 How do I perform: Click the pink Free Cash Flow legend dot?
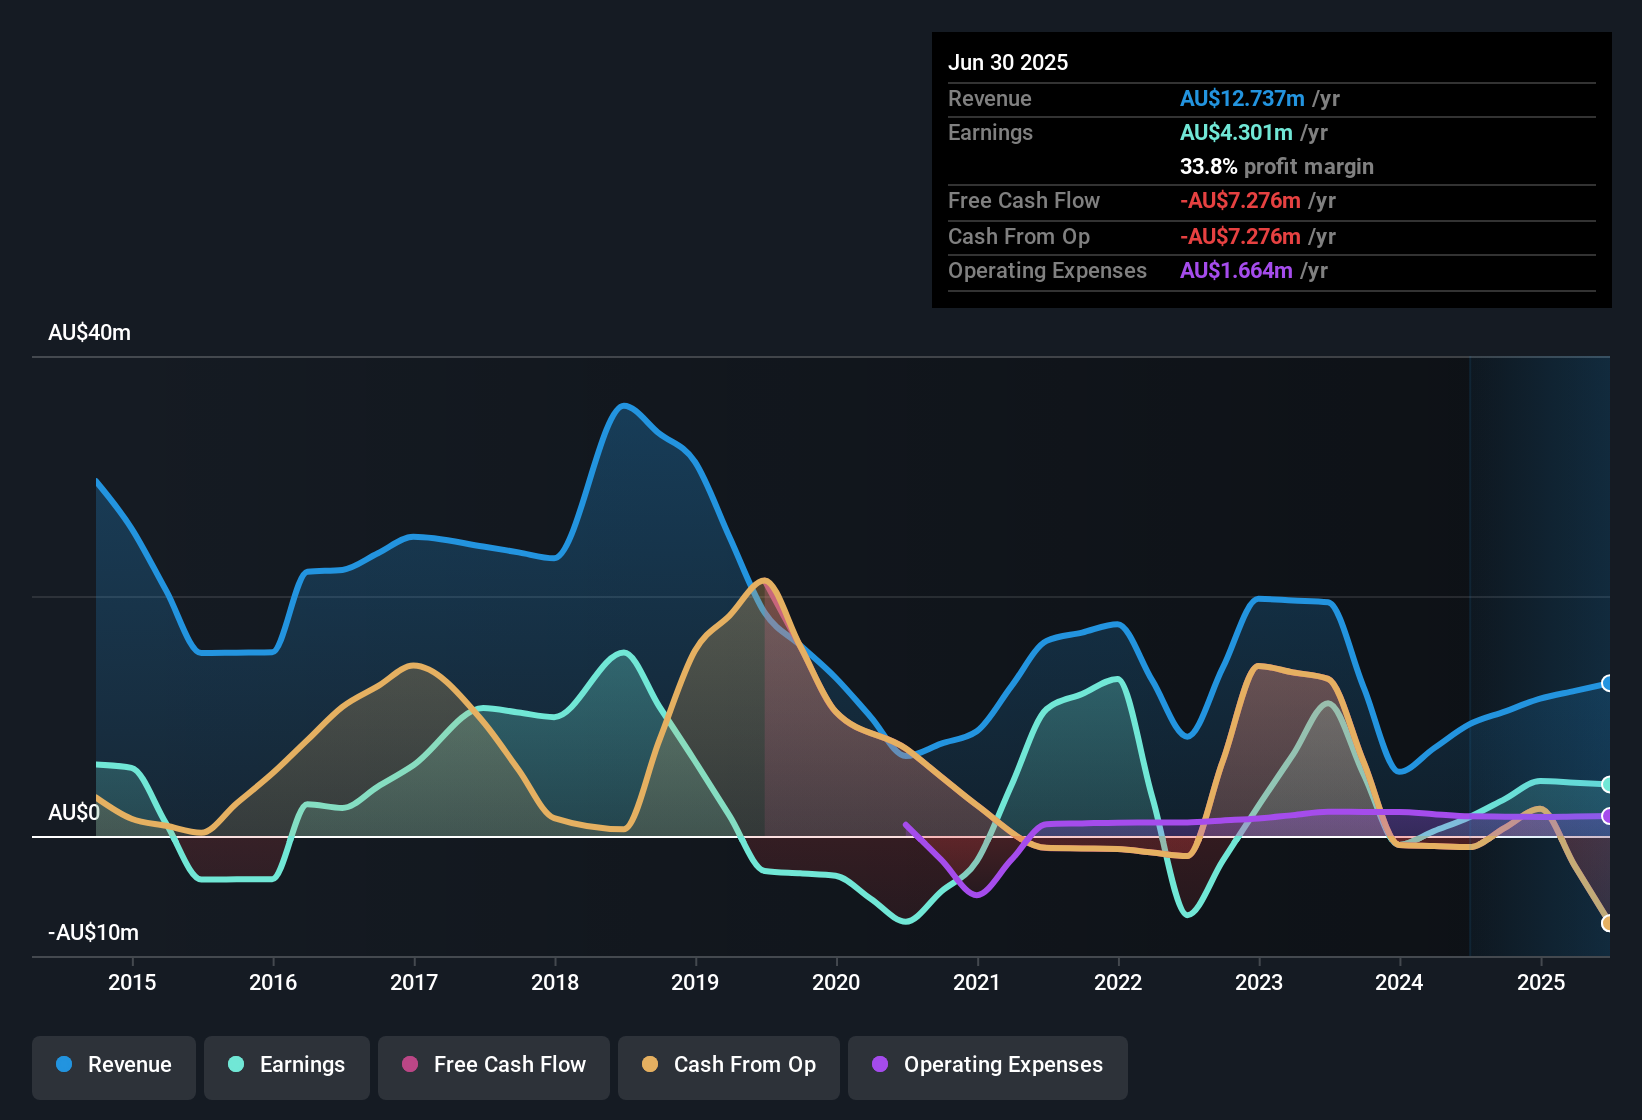[x=408, y=1065]
